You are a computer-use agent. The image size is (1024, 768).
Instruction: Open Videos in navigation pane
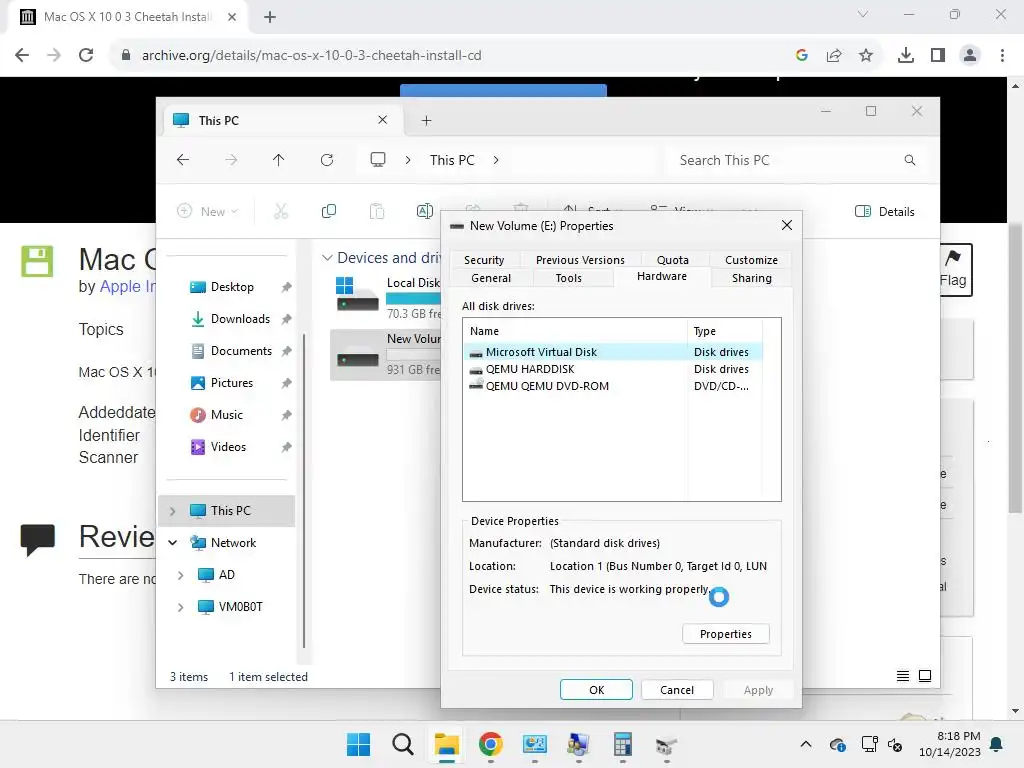tap(228, 447)
